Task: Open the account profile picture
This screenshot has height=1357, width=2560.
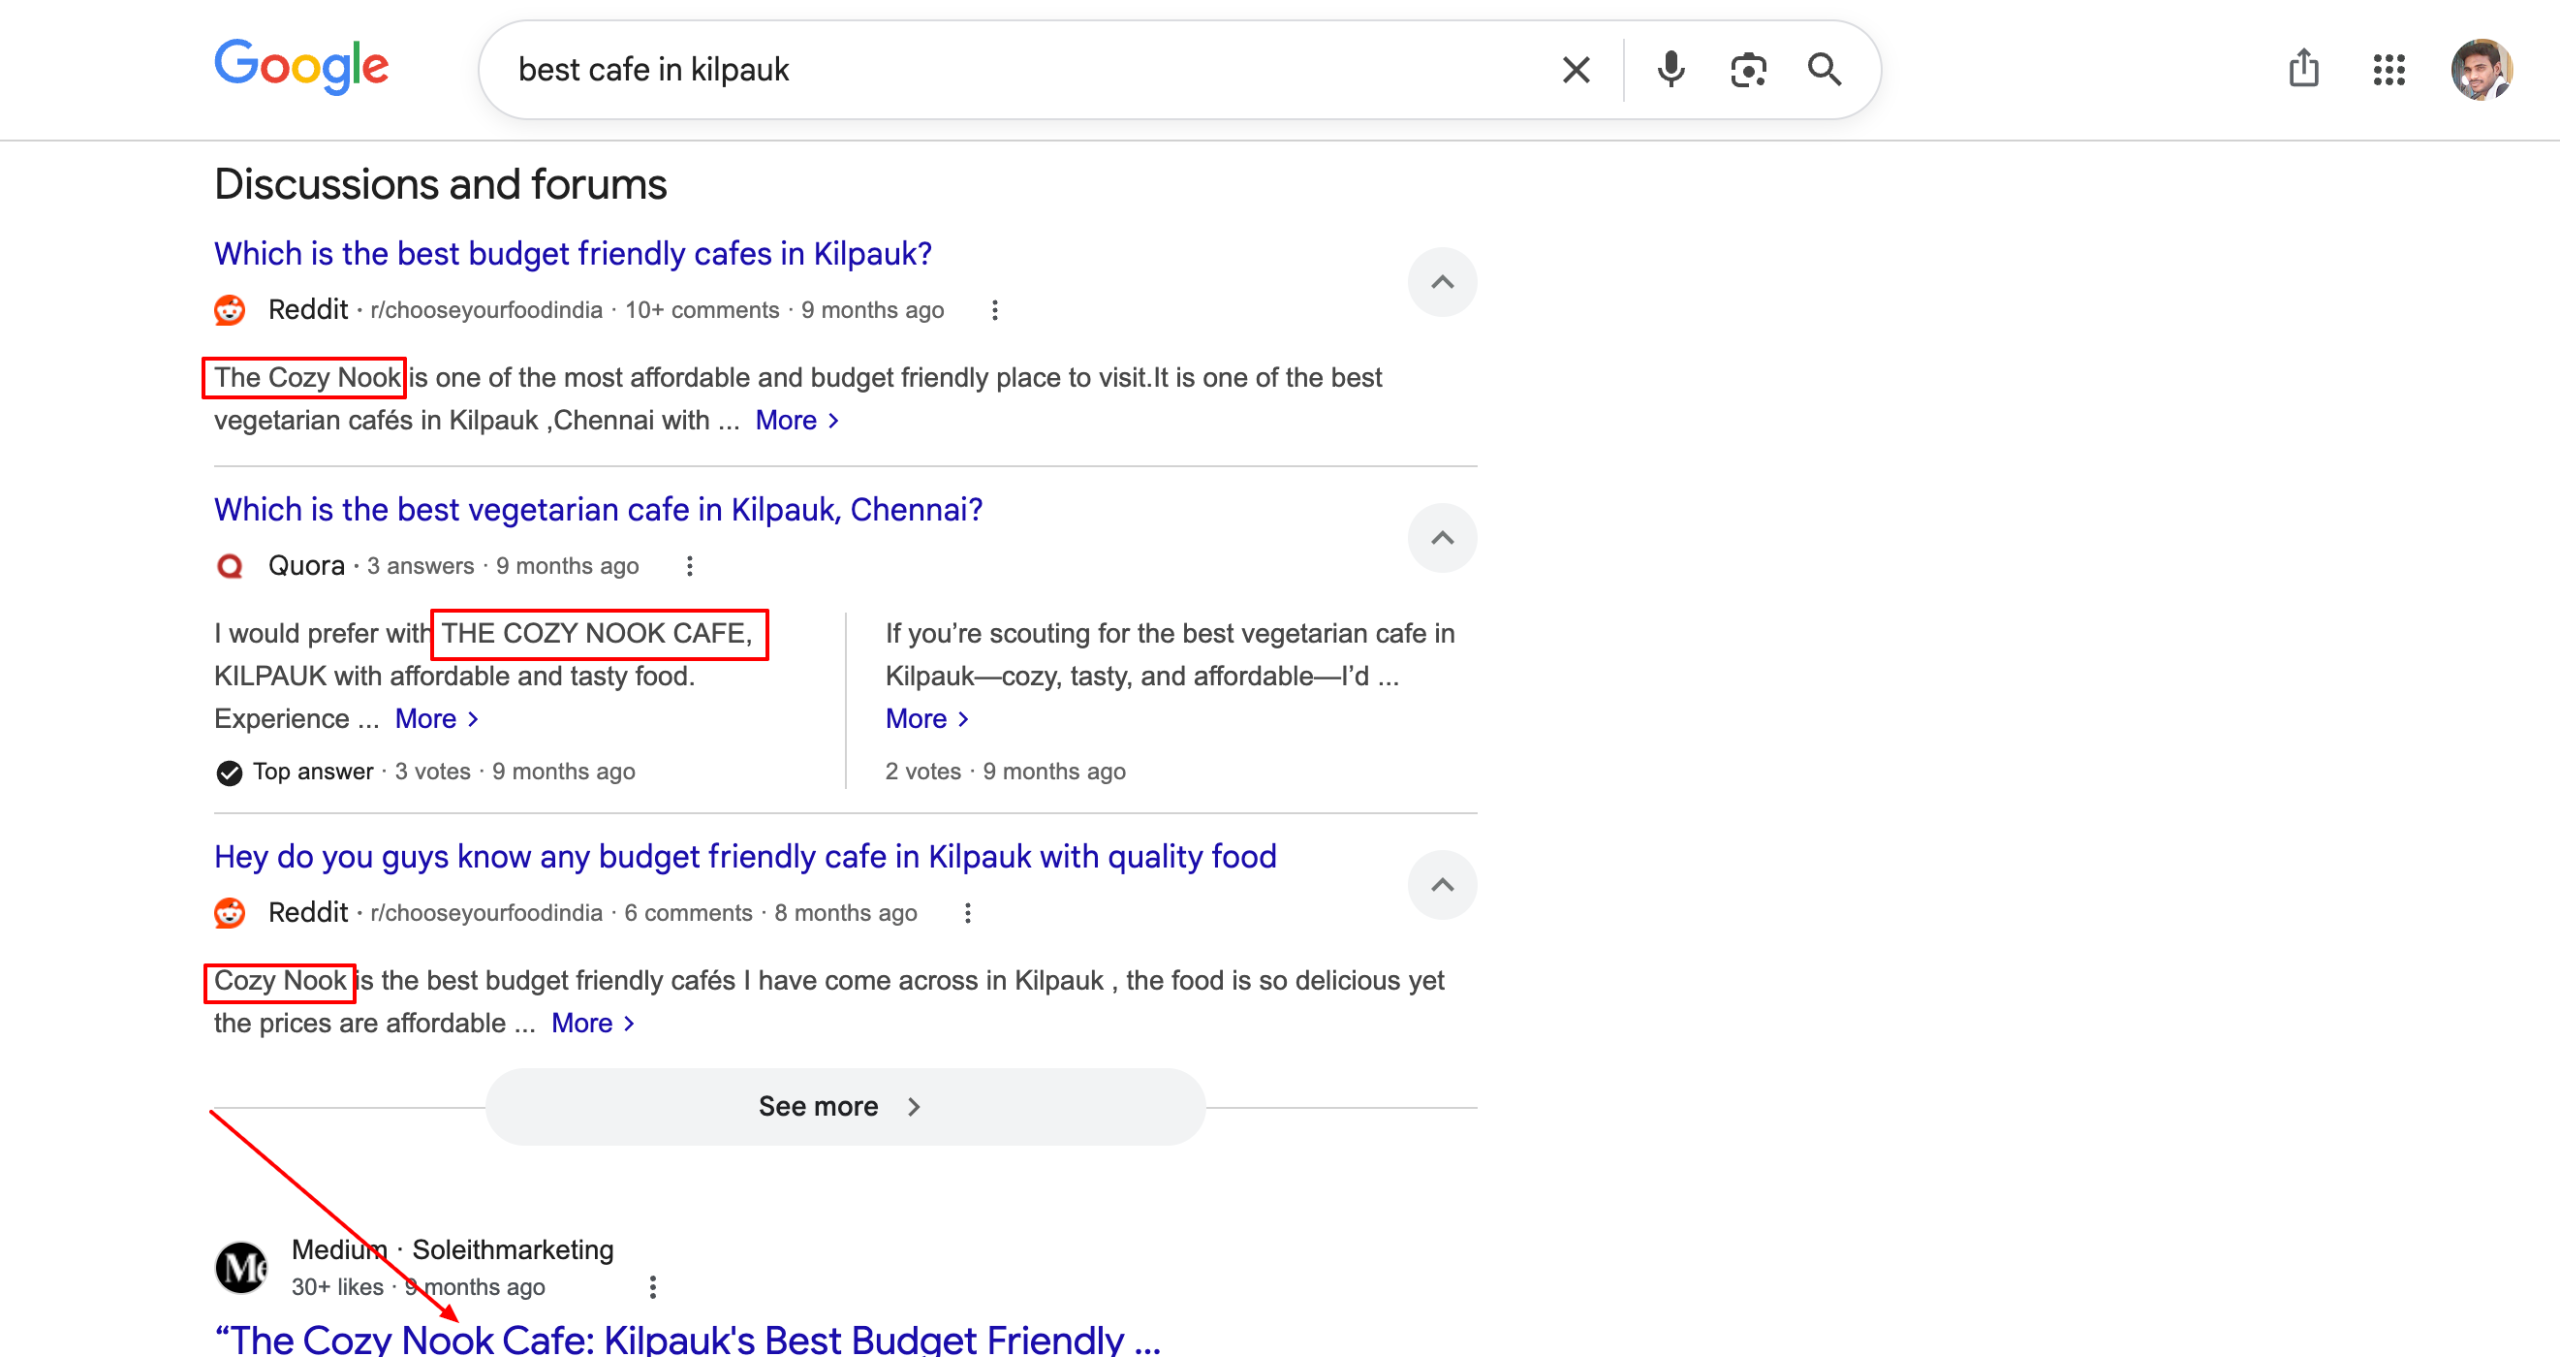Action: click(x=2481, y=70)
